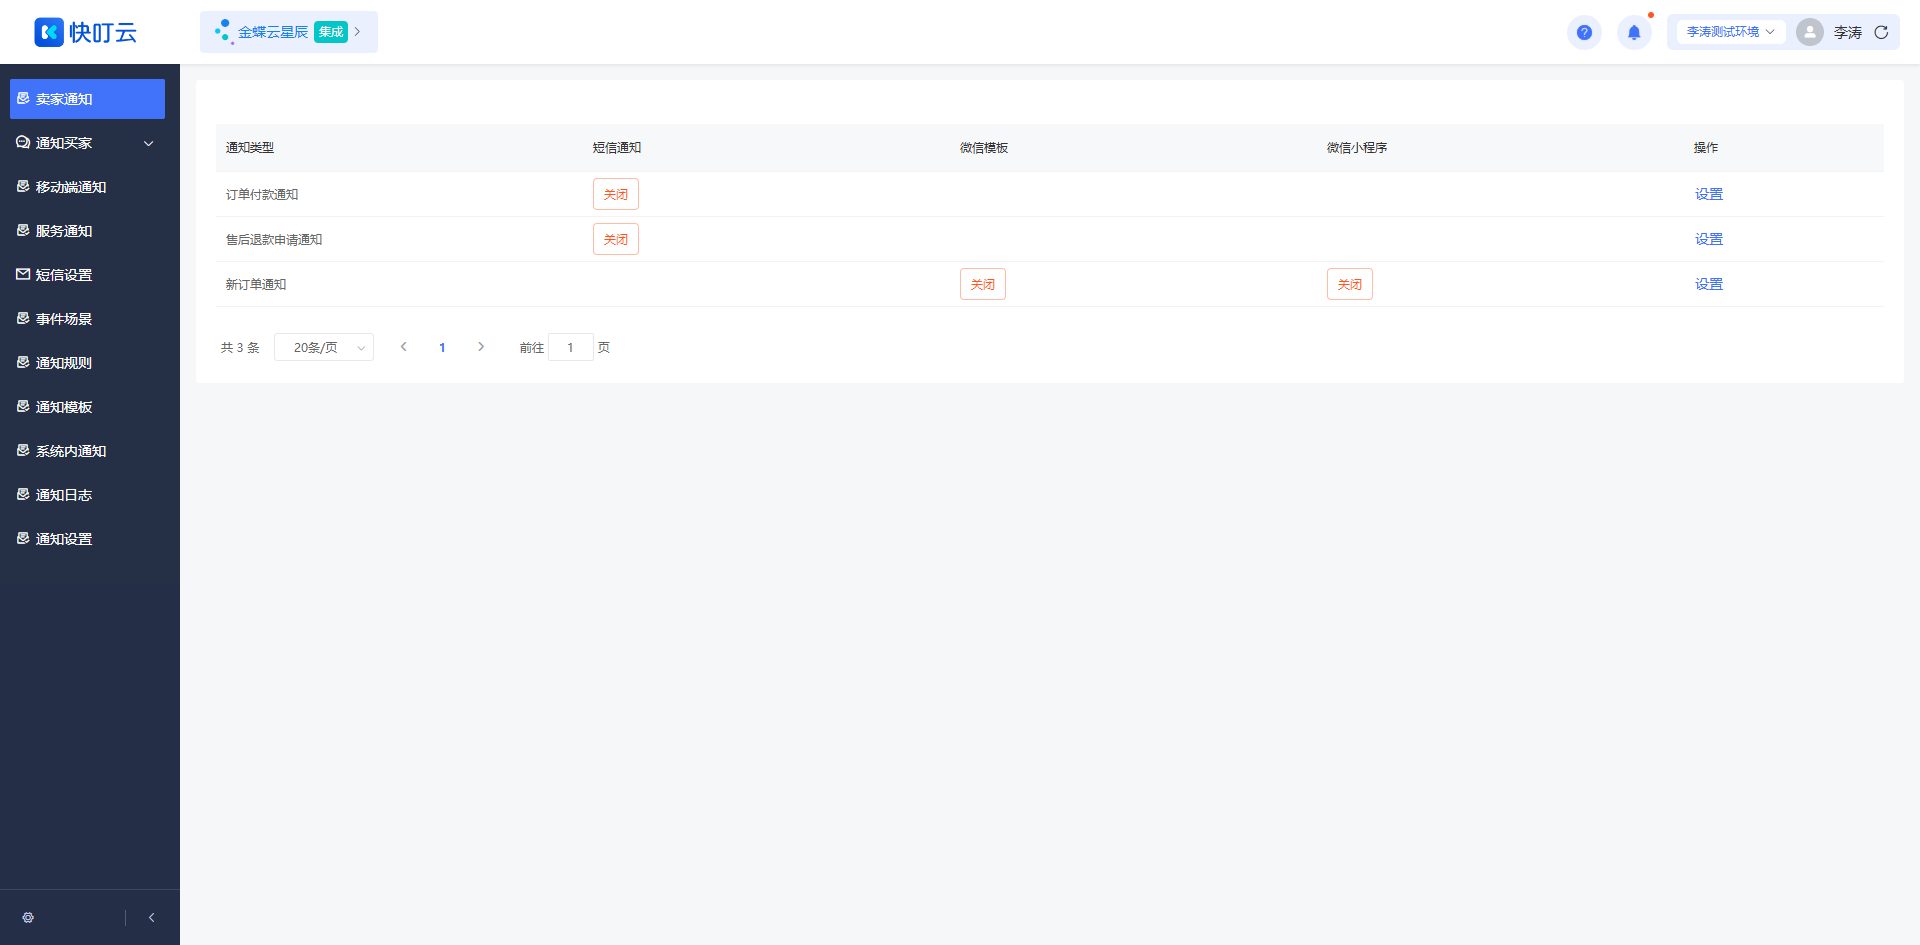This screenshot has height=945, width=1920.
Task: Open the 通知日志 menu item
Action: coord(87,495)
